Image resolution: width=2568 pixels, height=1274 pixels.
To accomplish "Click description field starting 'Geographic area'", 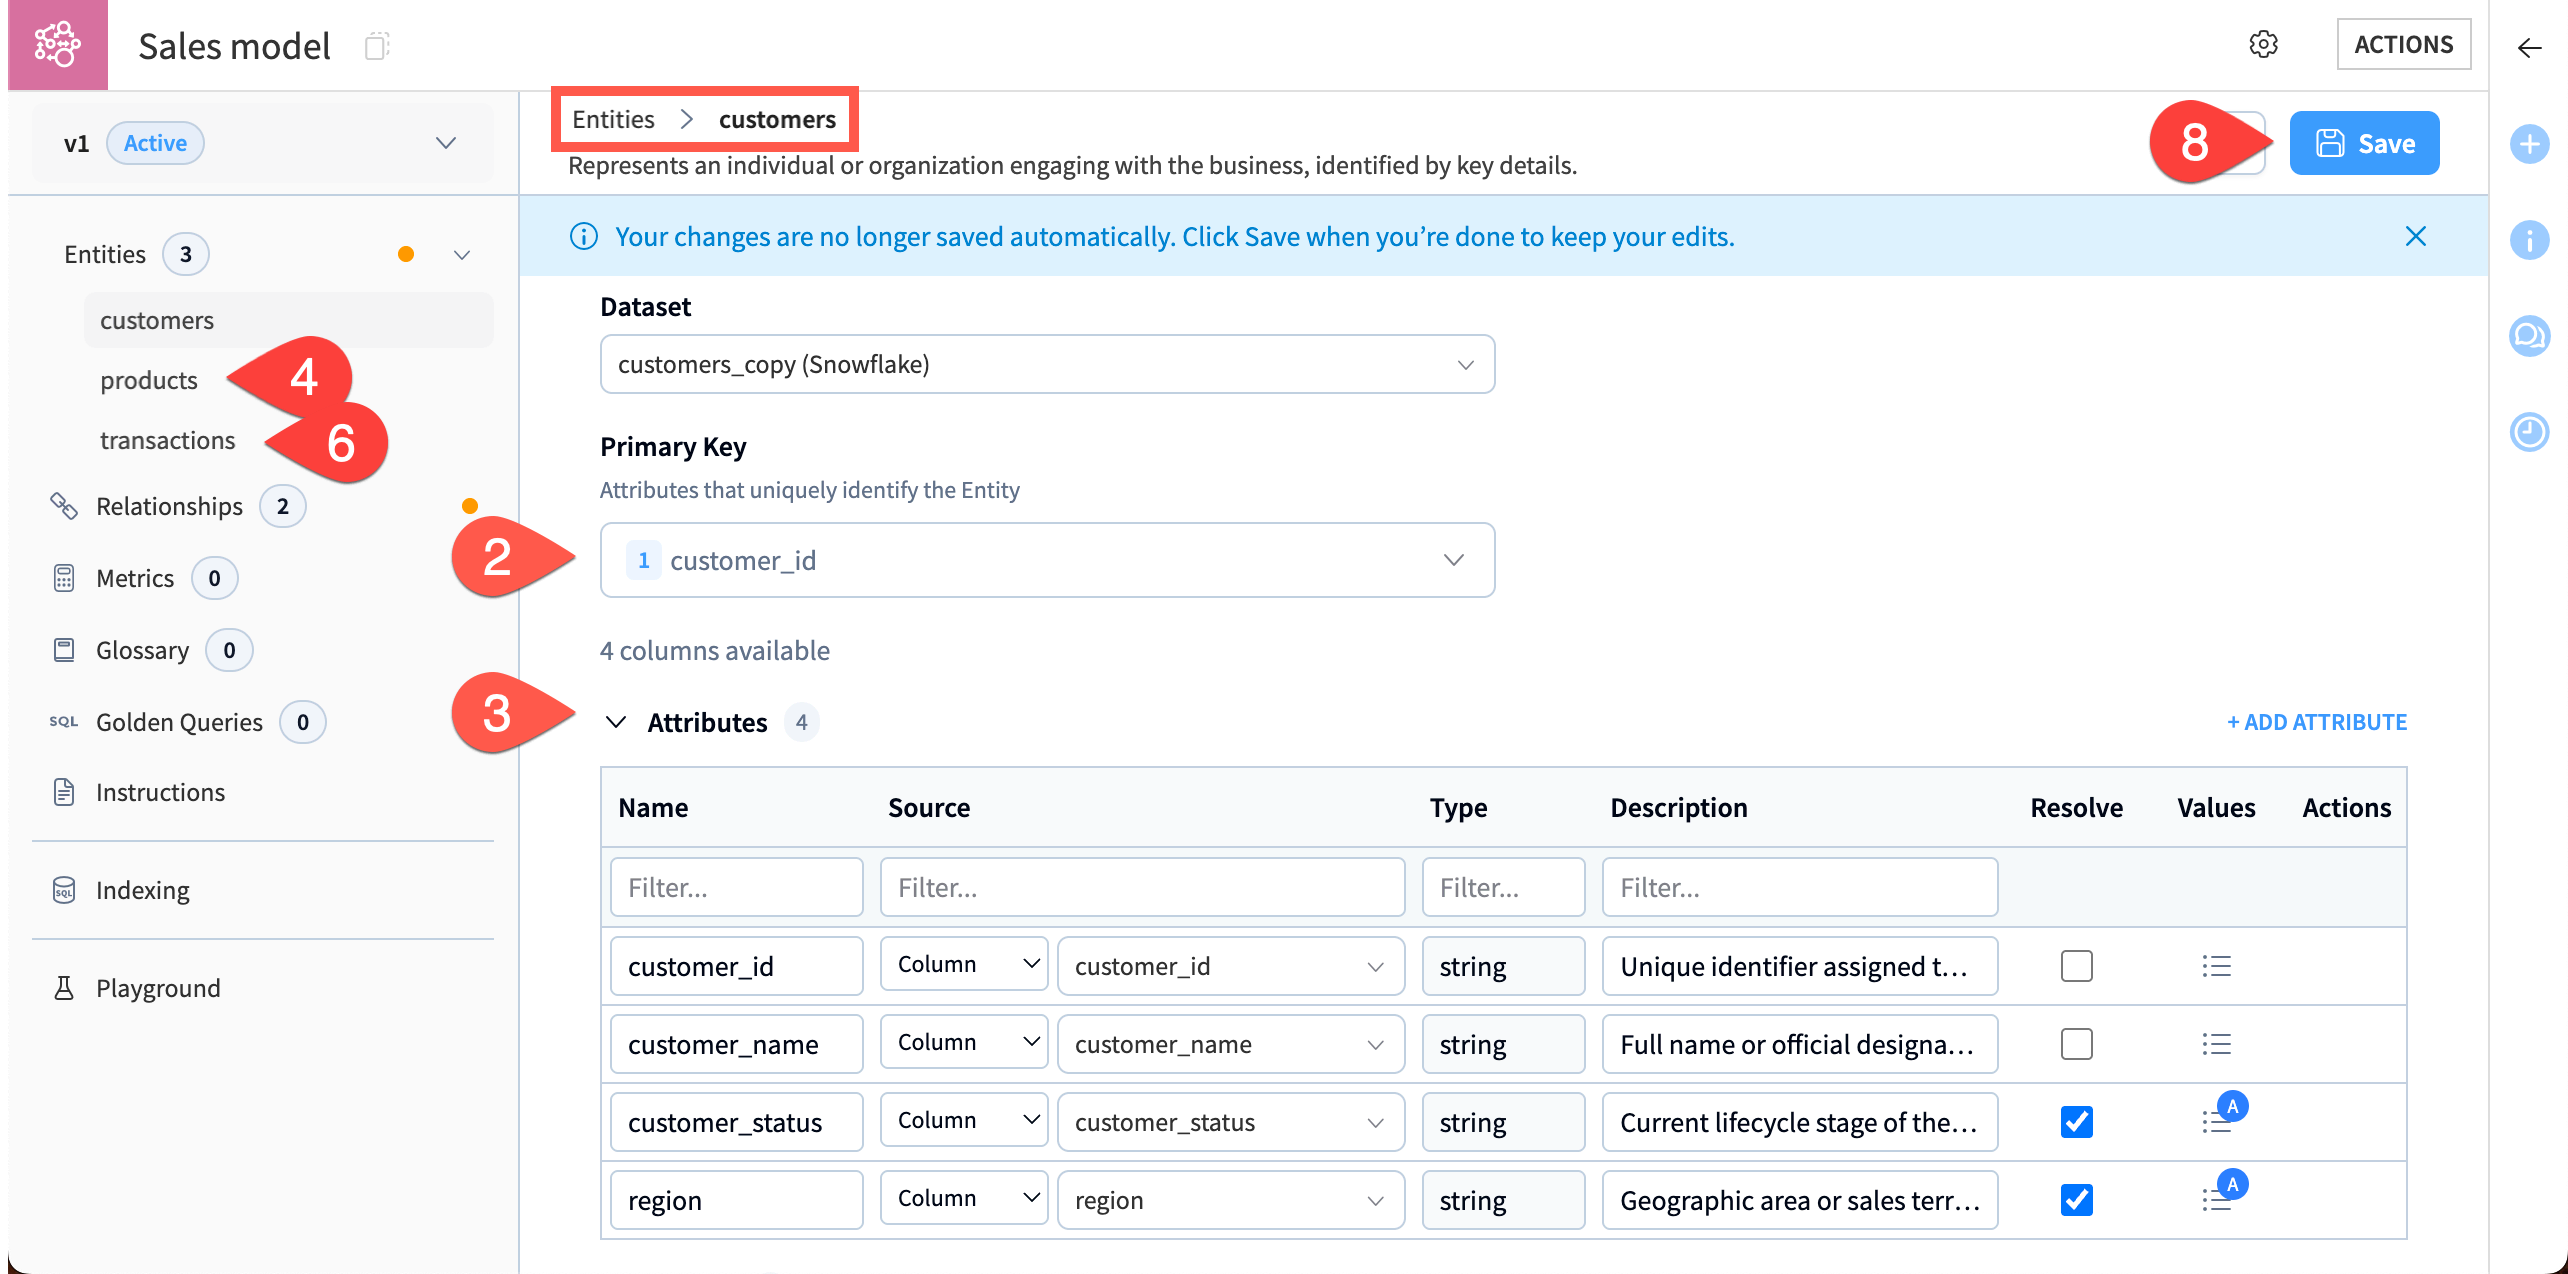I will click(1799, 1200).
